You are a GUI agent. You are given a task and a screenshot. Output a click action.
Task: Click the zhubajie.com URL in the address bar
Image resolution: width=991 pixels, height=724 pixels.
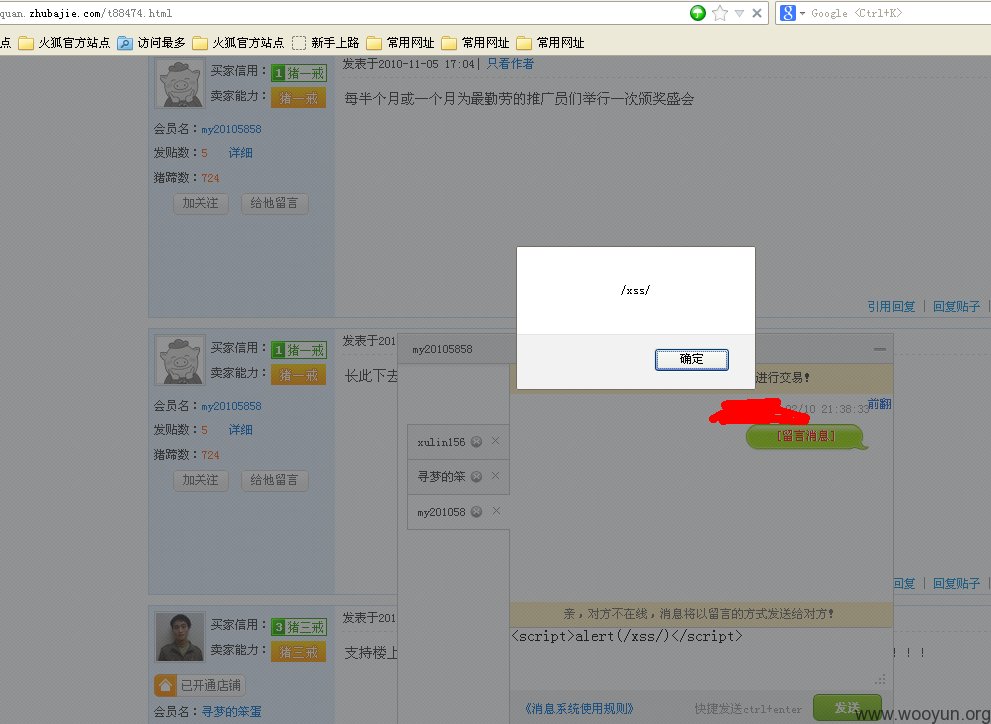[x=86, y=13]
